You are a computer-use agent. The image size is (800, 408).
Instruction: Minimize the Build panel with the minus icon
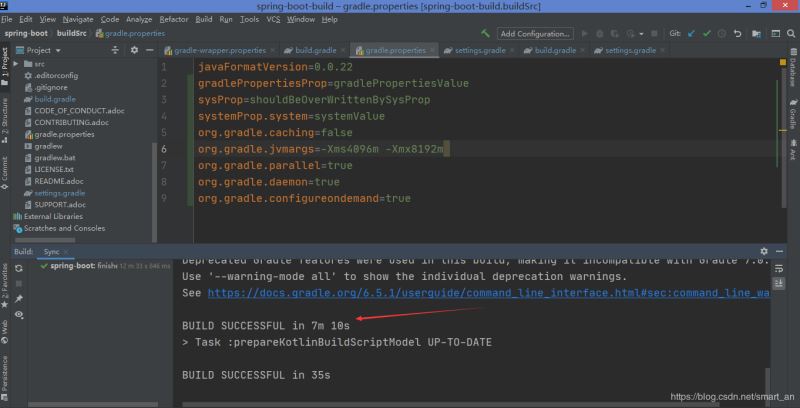click(x=779, y=251)
